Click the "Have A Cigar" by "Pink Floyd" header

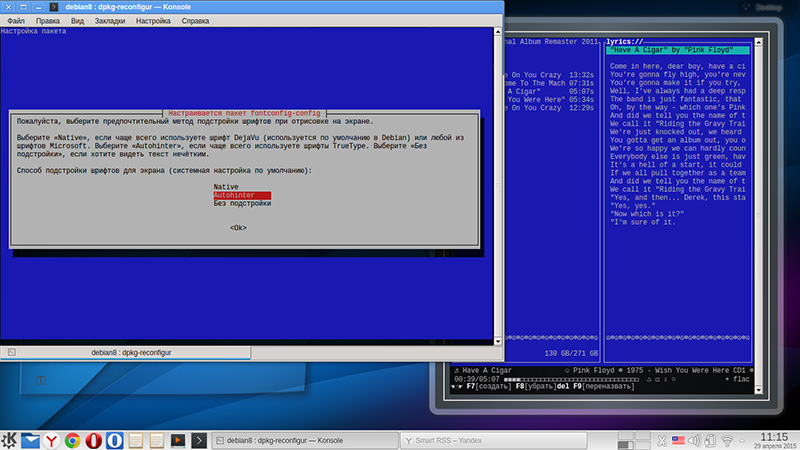pos(678,50)
